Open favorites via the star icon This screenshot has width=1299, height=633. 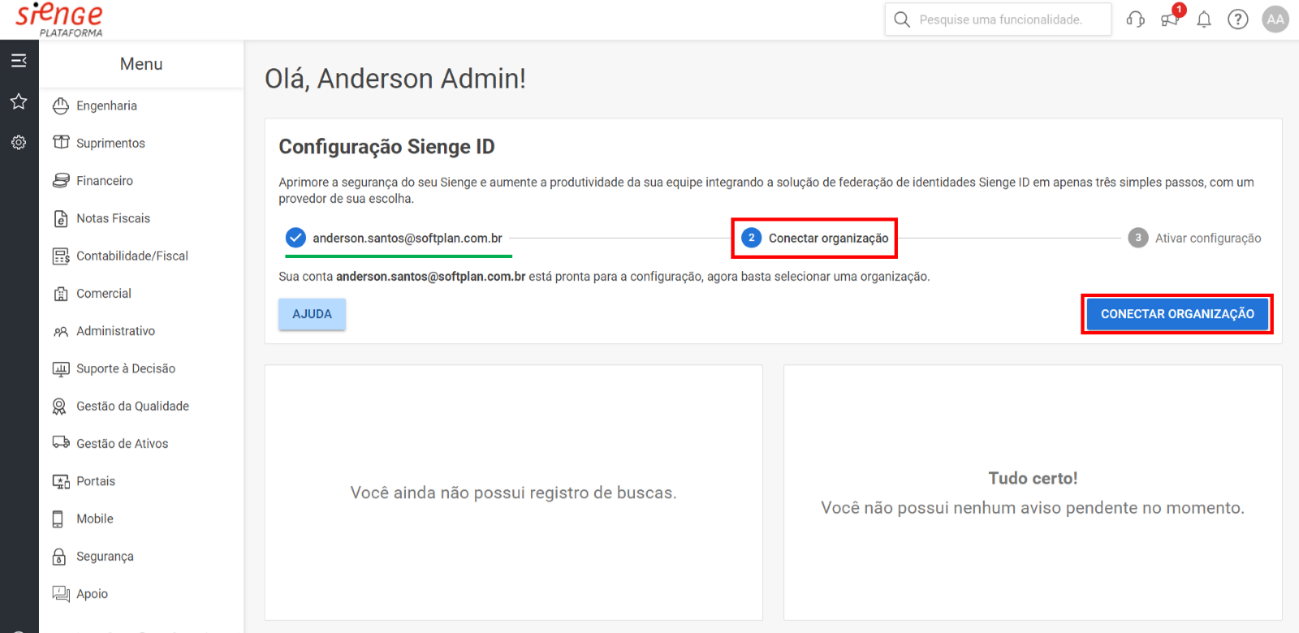[18, 101]
